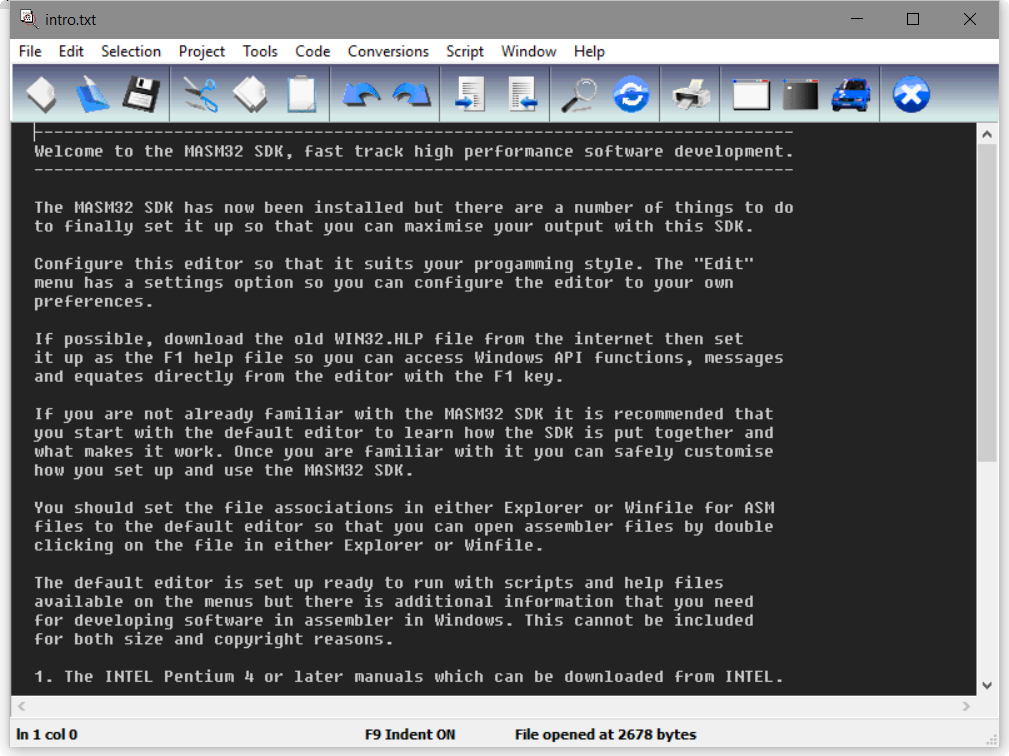Click the New file toolbar icon

coord(41,95)
